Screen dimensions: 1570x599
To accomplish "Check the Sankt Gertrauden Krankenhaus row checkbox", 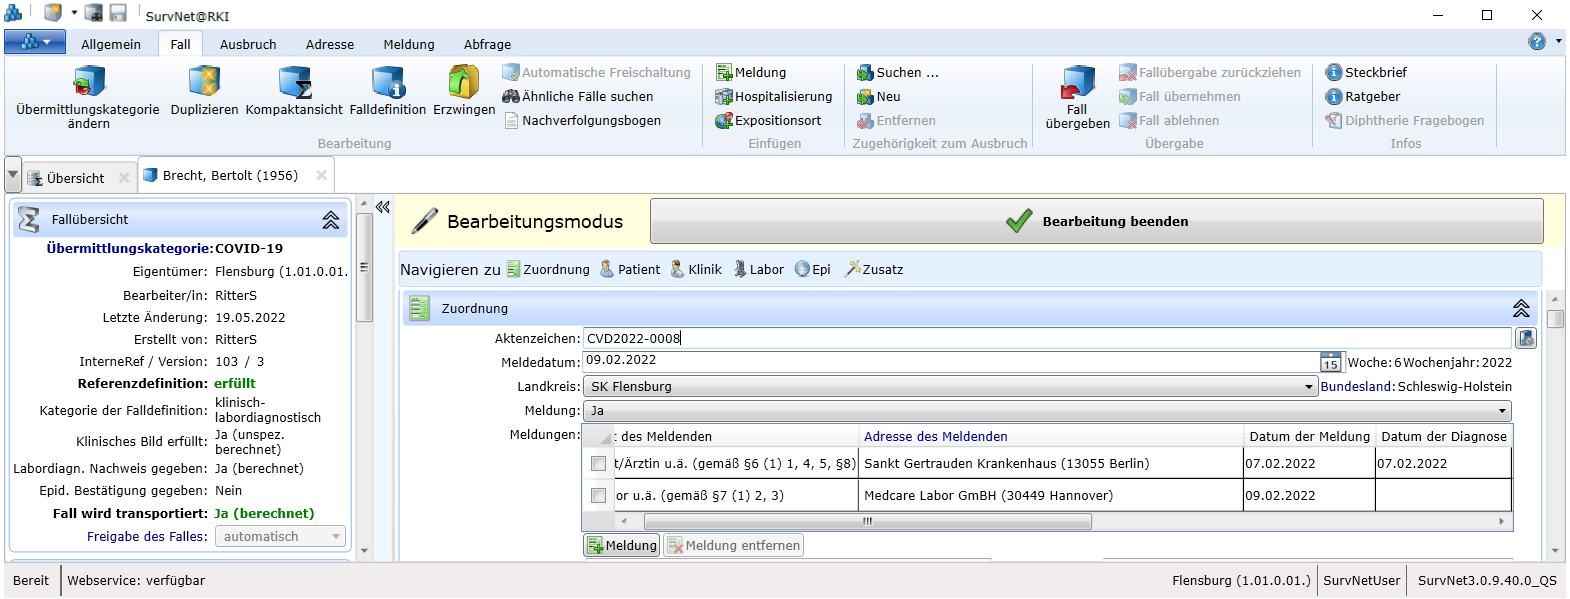I will (x=598, y=464).
